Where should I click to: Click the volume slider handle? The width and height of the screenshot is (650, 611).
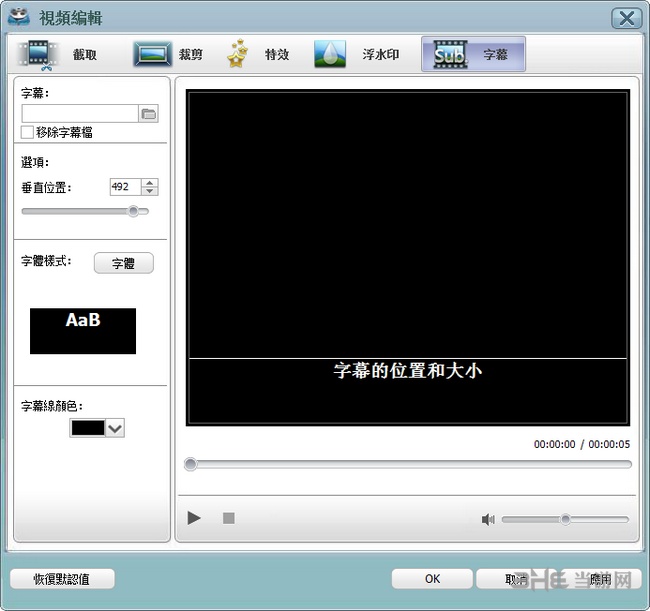point(565,519)
